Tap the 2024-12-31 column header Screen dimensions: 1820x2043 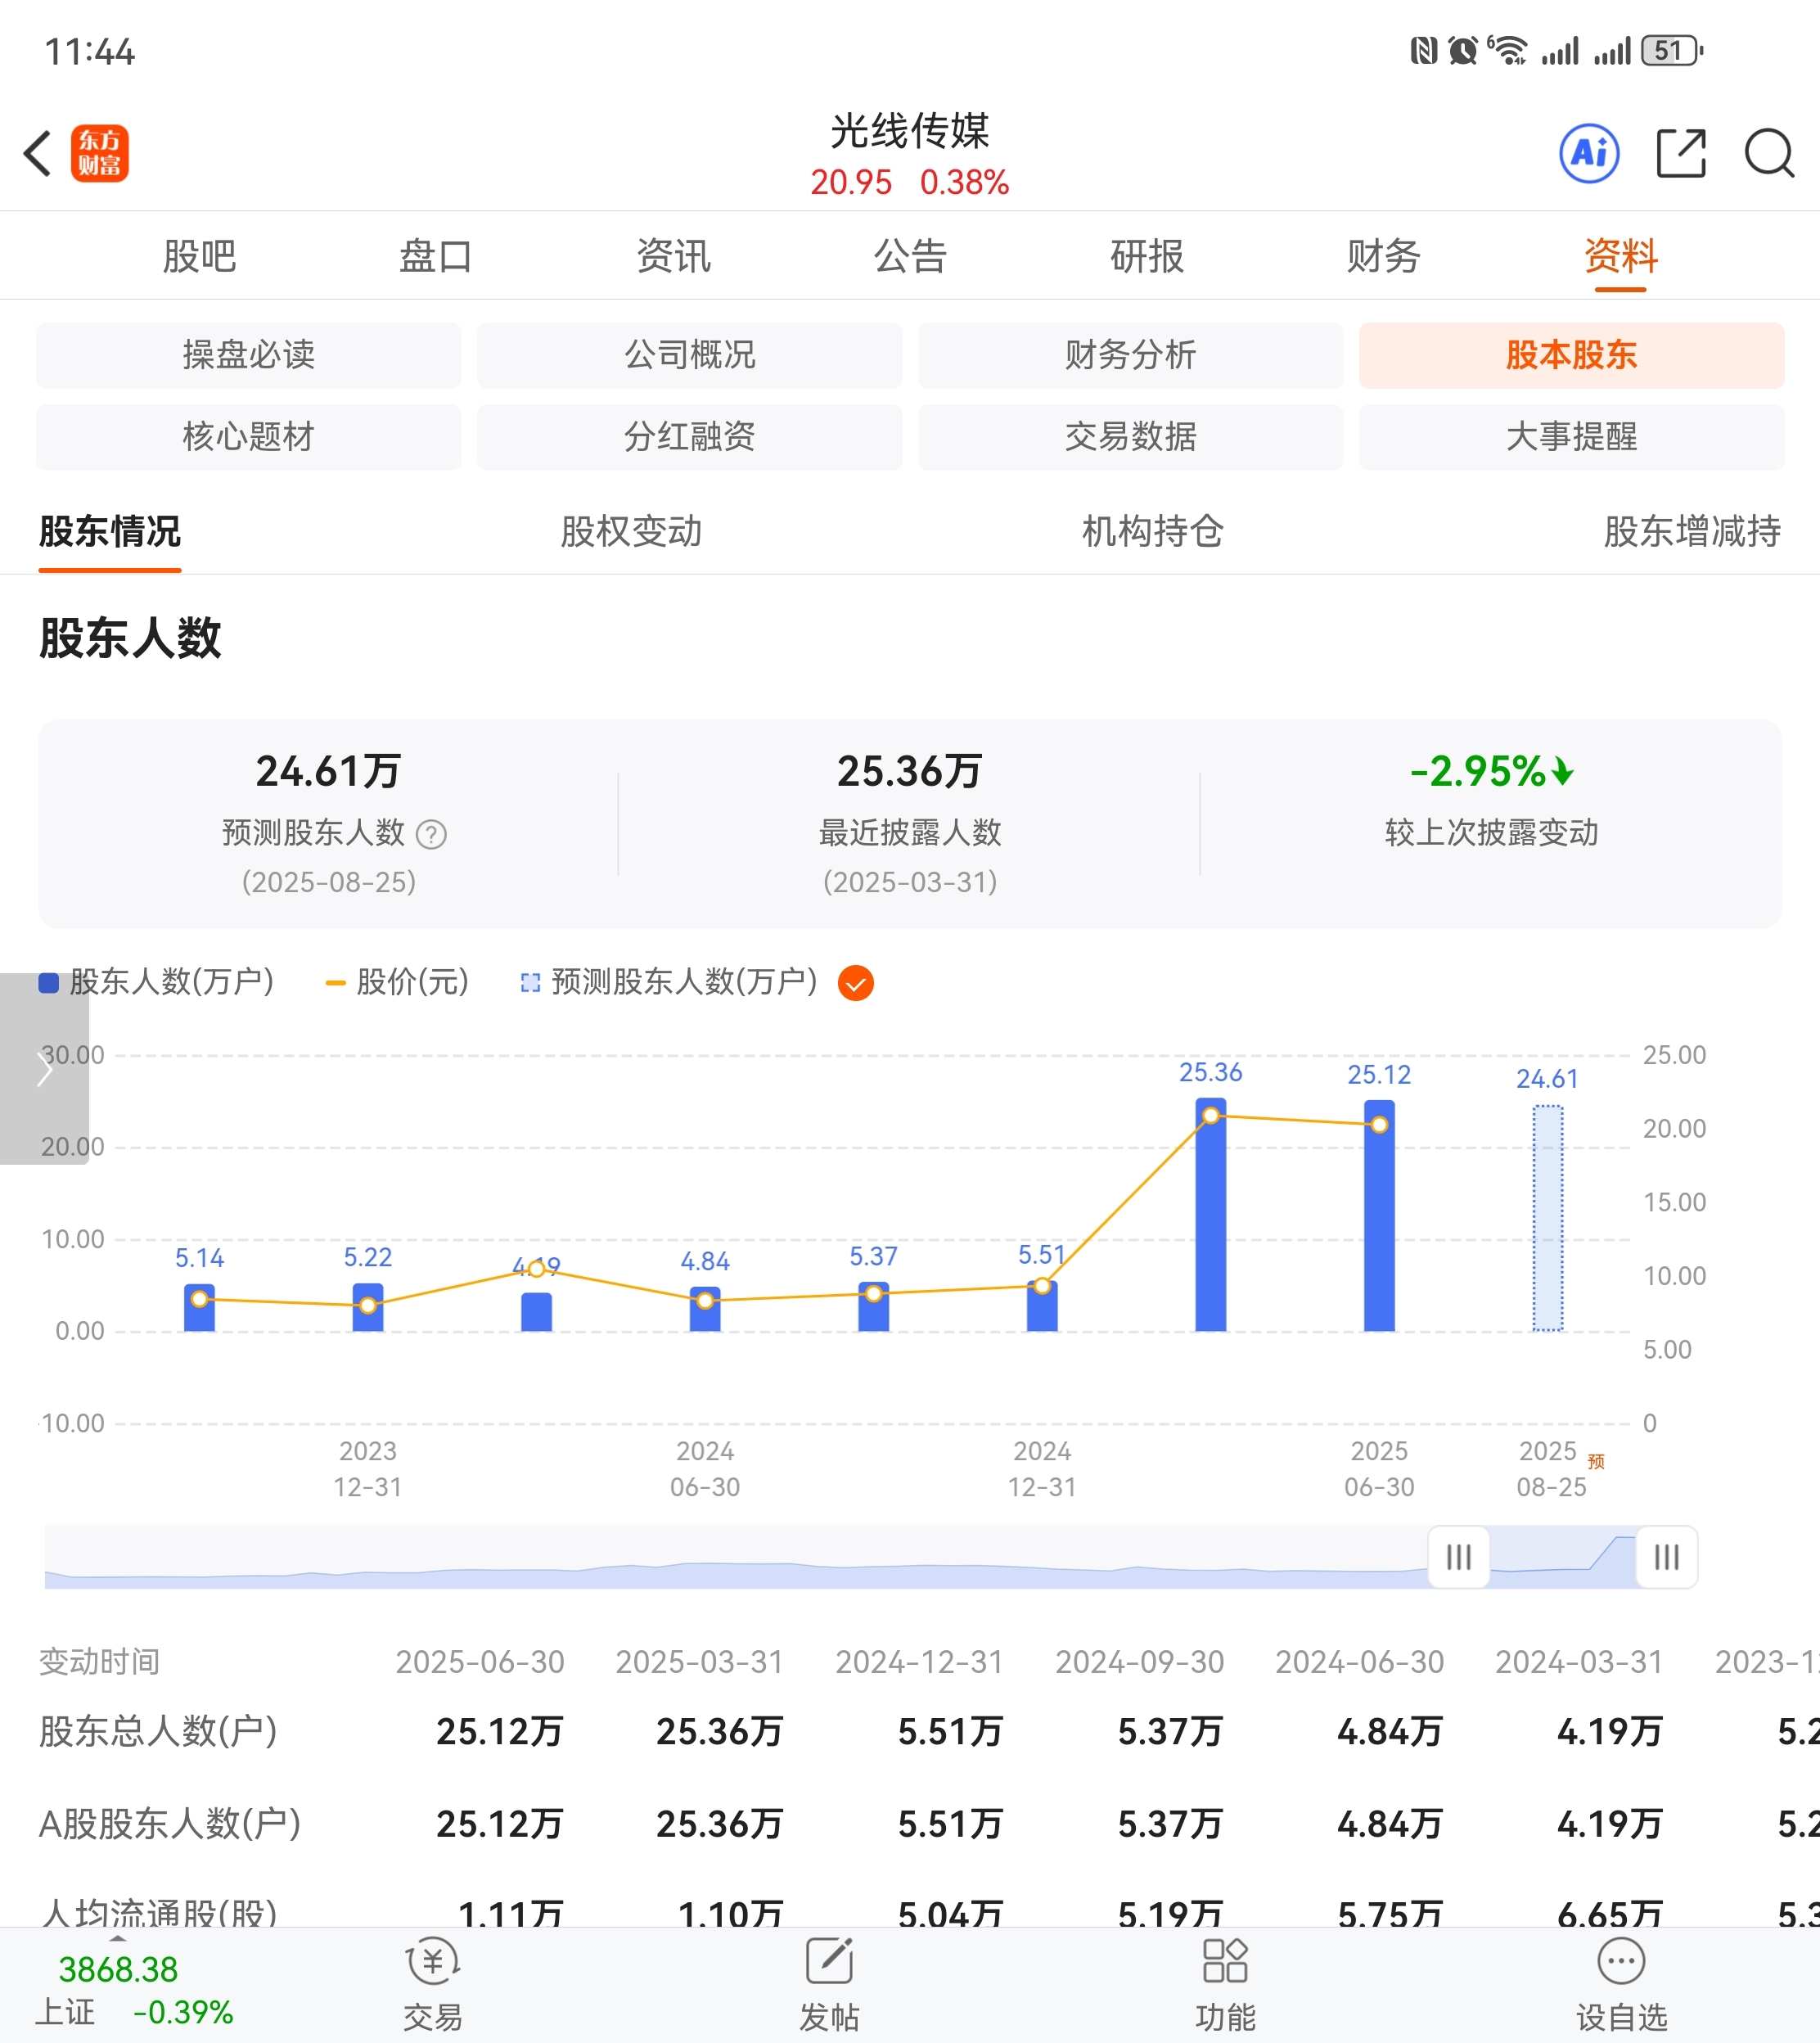[x=919, y=1662]
